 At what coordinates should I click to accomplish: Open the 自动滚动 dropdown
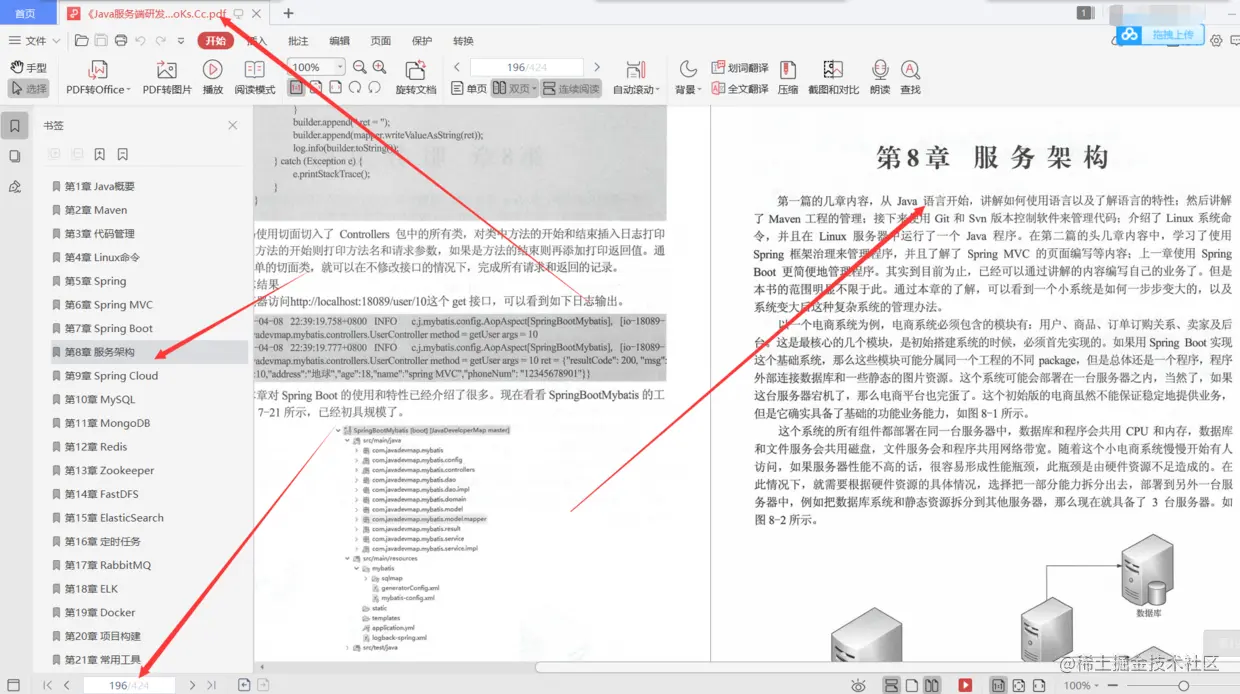point(636,78)
